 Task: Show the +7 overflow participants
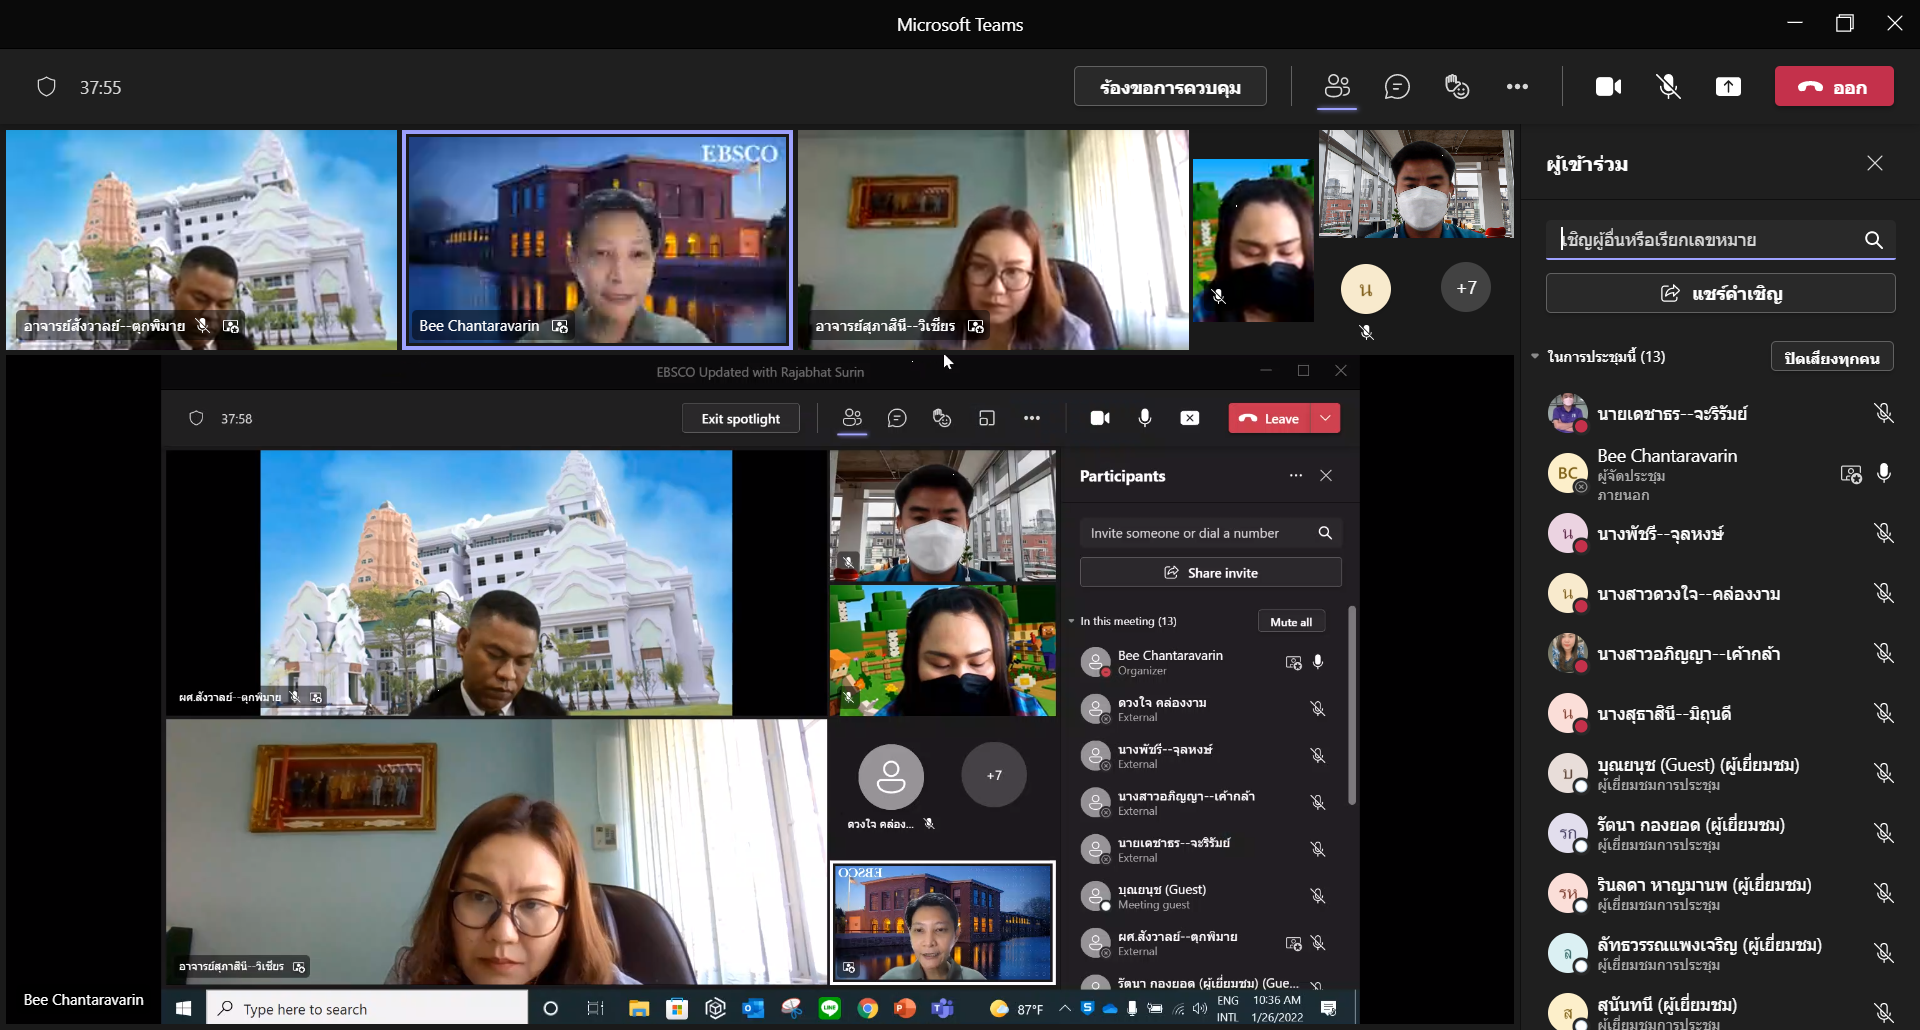click(x=1466, y=288)
